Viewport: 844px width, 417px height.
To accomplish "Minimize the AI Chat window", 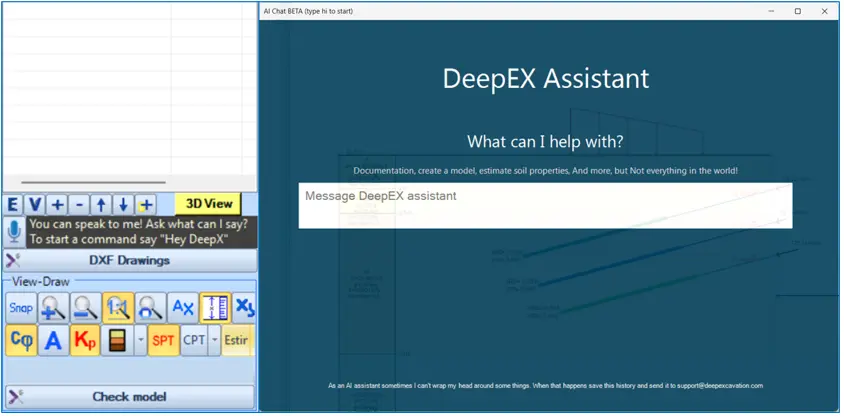I will [x=771, y=11].
